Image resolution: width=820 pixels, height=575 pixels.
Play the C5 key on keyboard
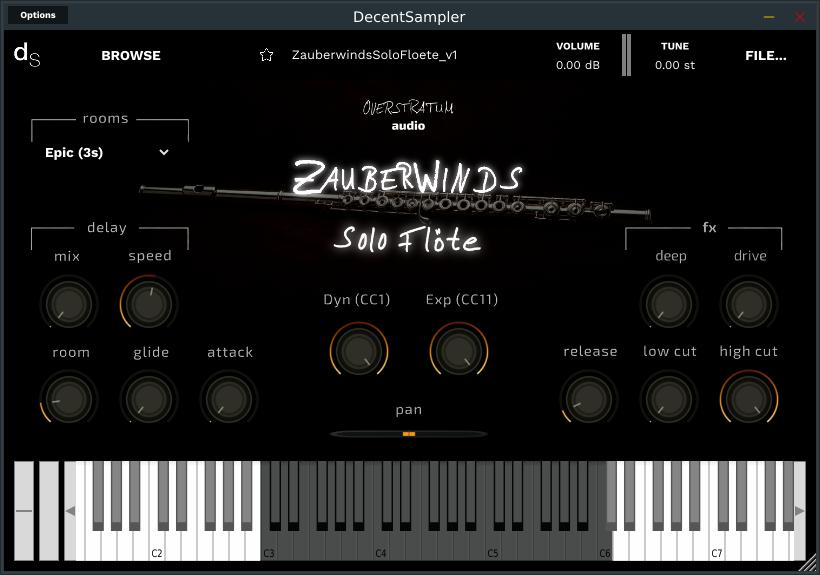(492, 546)
